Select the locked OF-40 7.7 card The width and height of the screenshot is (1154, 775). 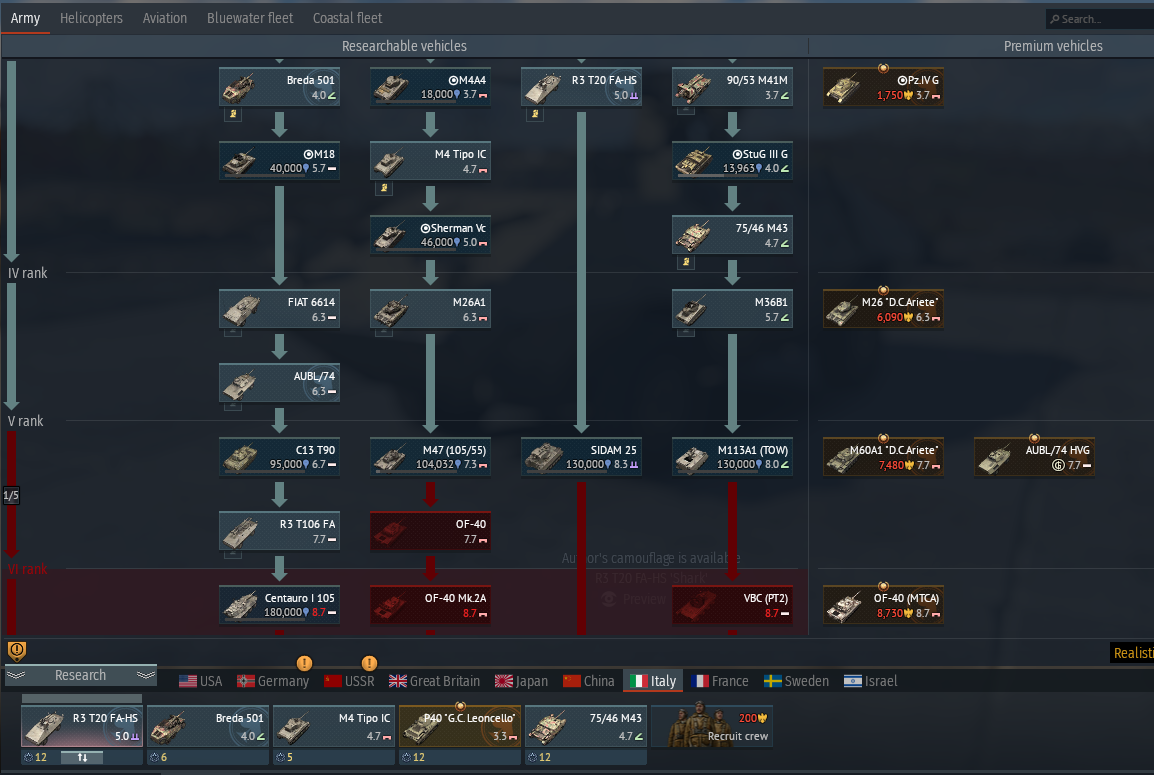[x=431, y=531]
